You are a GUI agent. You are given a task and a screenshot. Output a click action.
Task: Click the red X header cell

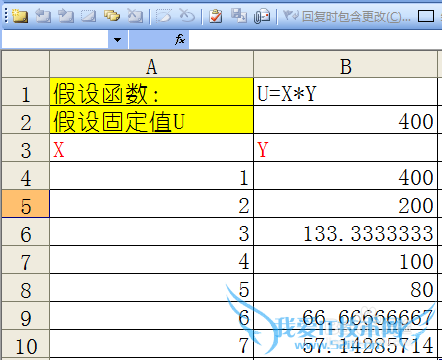pyautogui.click(x=152, y=148)
